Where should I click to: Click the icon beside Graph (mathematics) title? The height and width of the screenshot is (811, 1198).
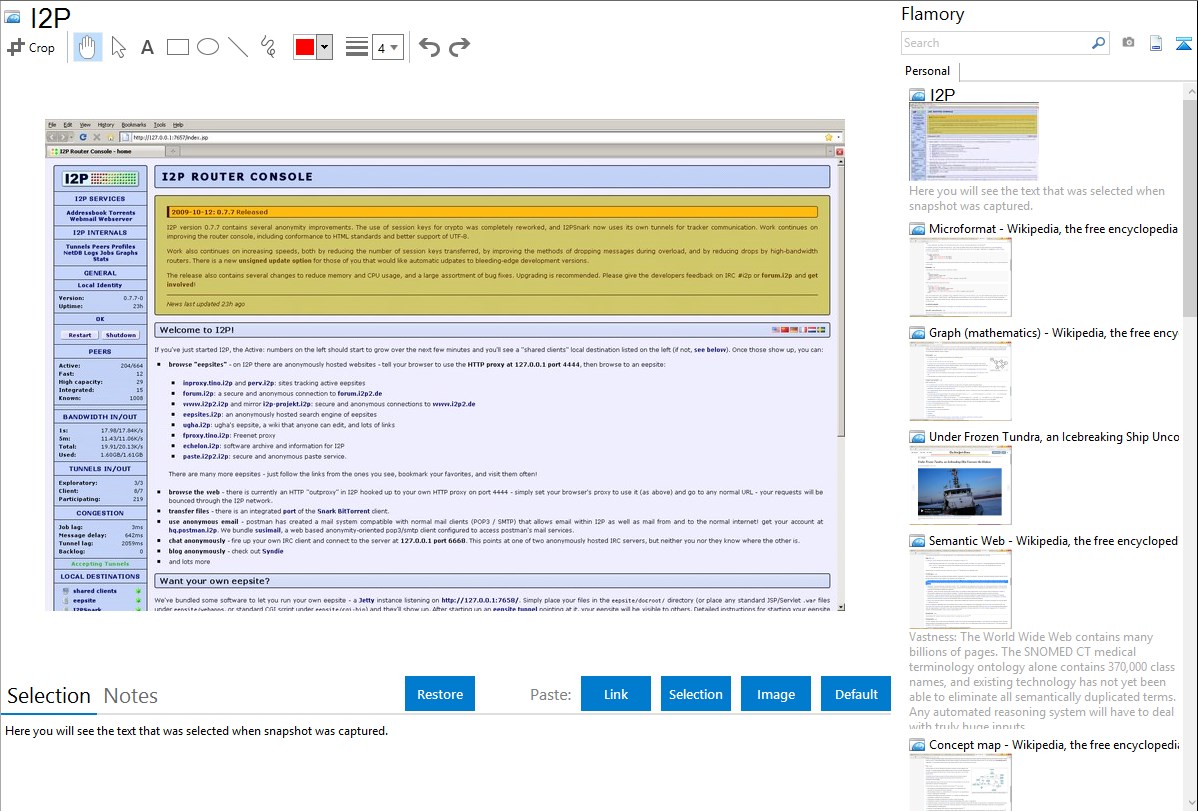coord(917,333)
